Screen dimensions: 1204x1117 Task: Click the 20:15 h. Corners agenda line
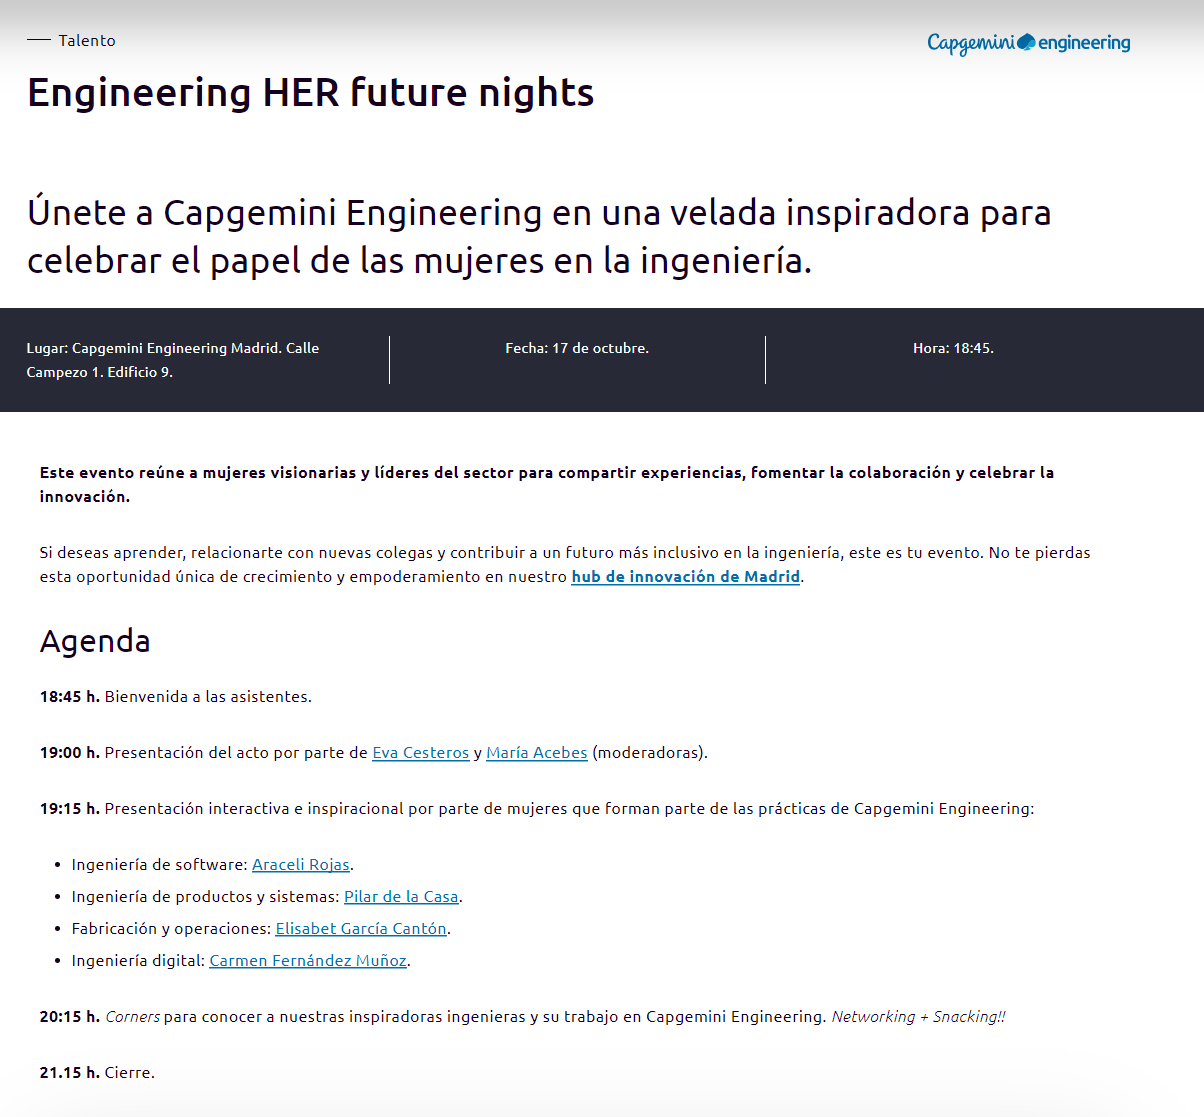point(522,1017)
